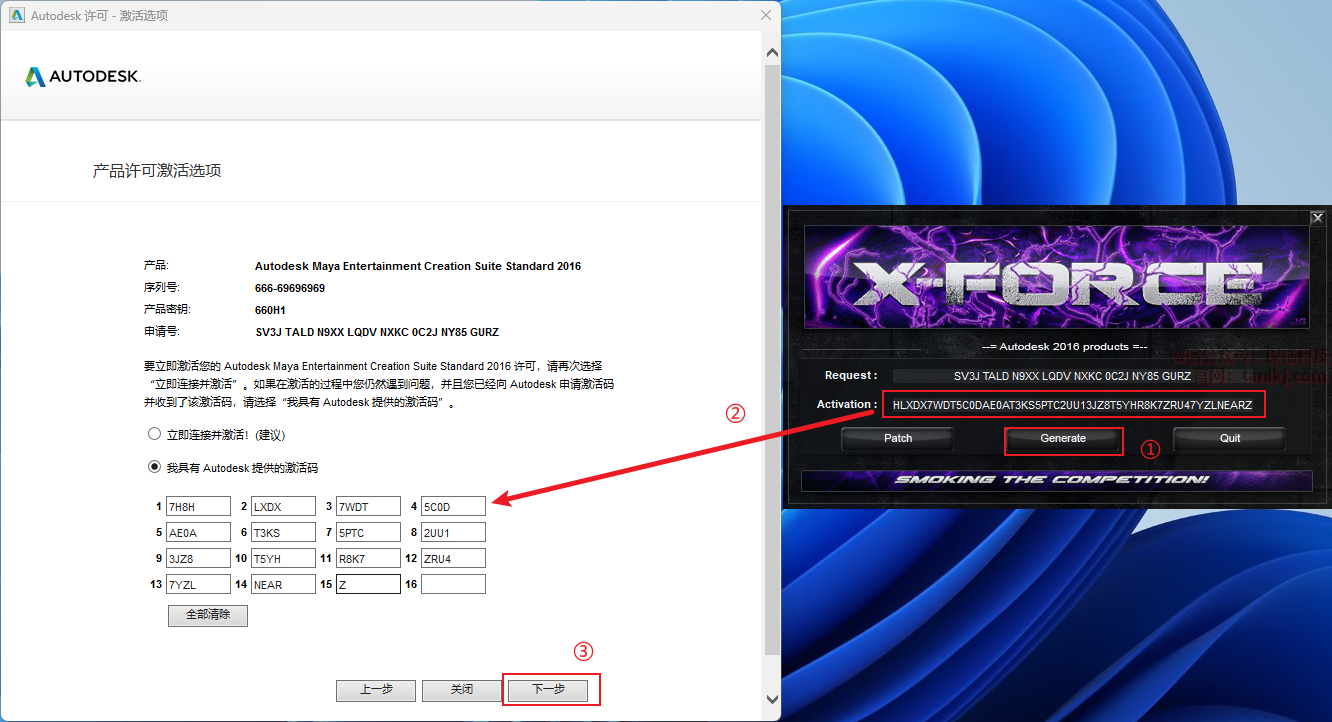
Task: Click activation code field 12 containing ZRU4
Action: pyautogui.click(x=453, y=558)
